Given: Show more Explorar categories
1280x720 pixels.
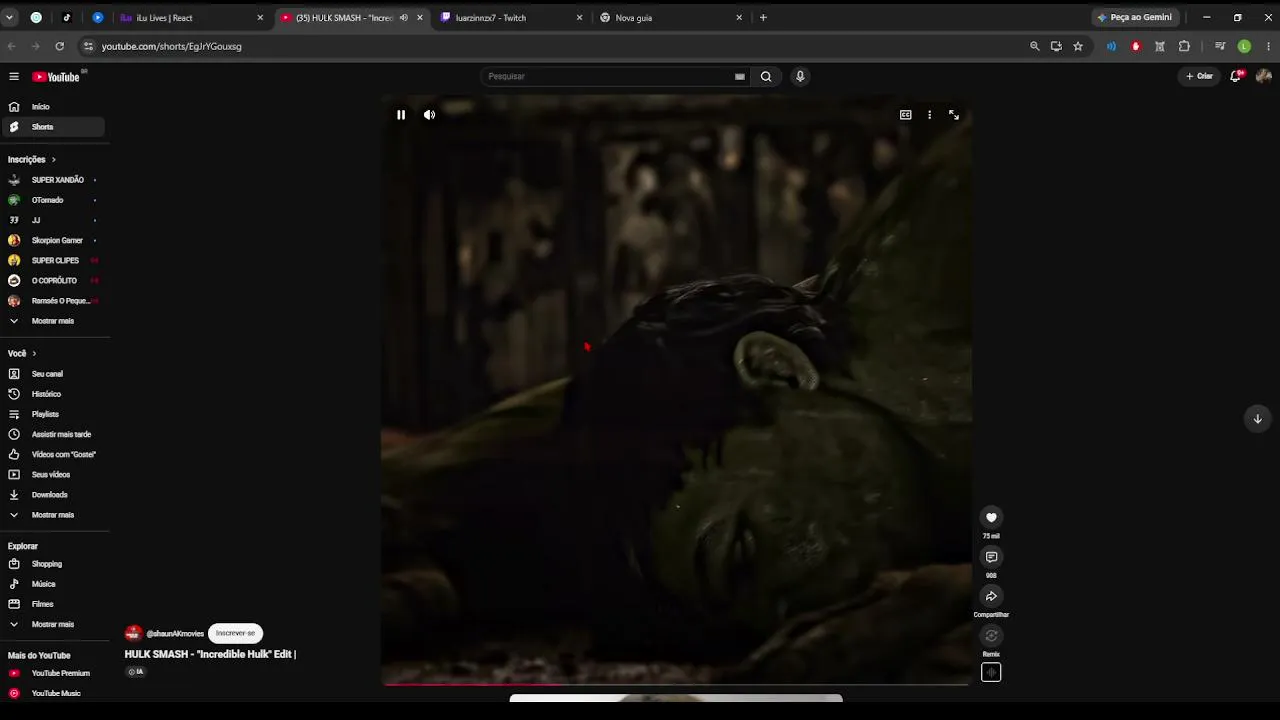Looking at the screenshot, I should tap(52, 624).
